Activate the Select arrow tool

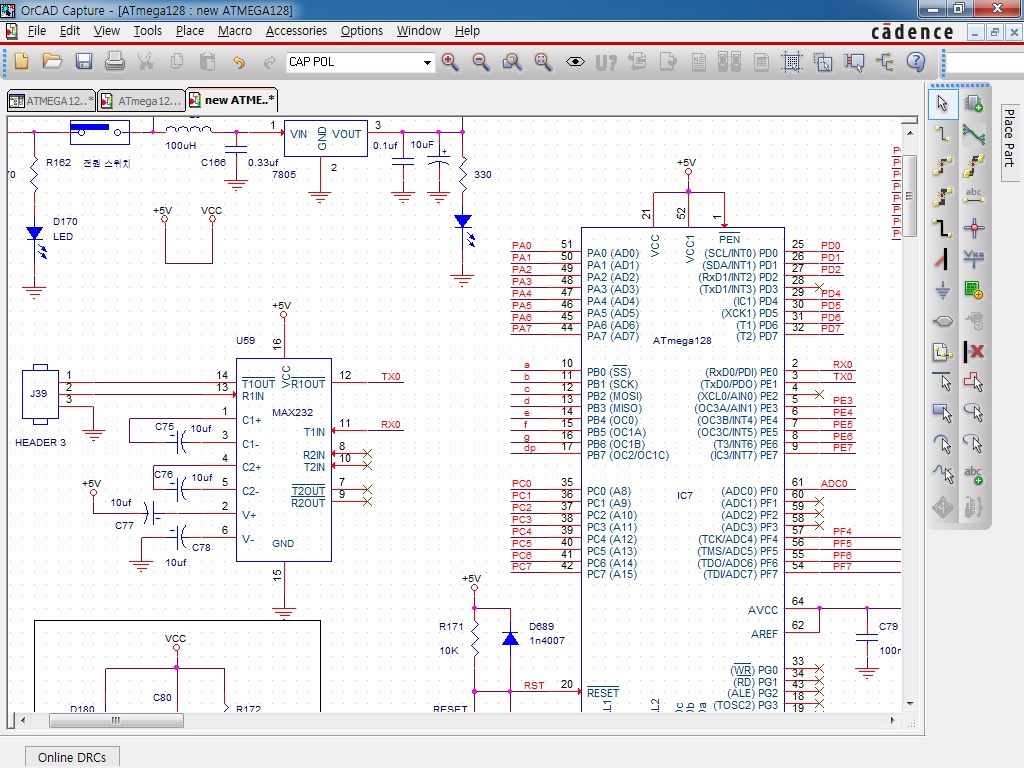[x=942, y=103]
